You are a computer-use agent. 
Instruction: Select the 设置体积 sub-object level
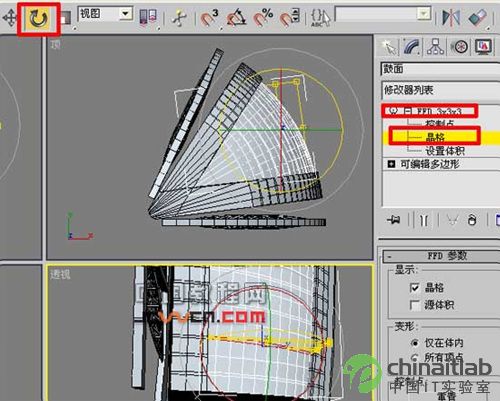coord(445,151)
